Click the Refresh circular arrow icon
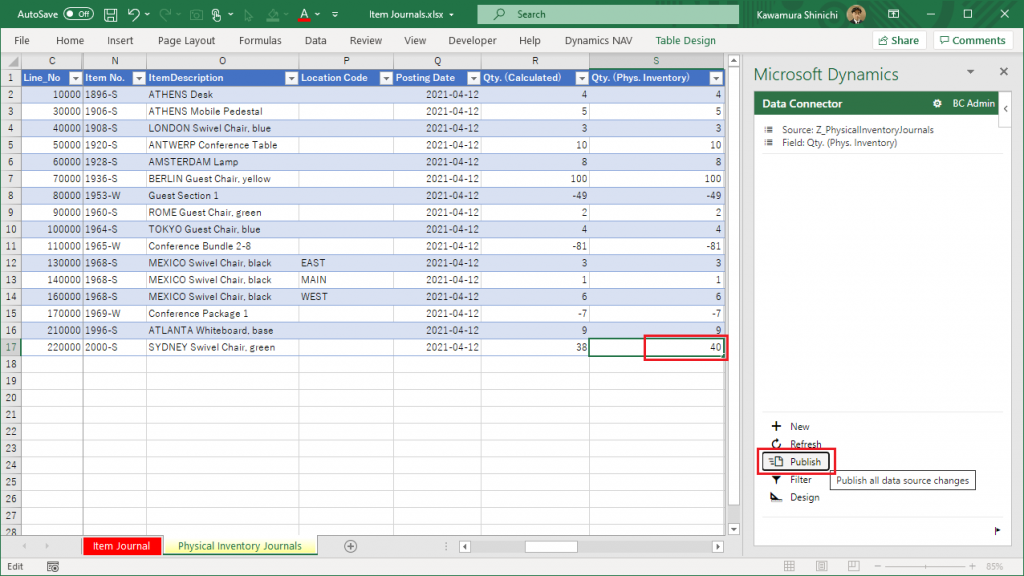Screen dimensions: 1024x576 [x=776, y=444]
